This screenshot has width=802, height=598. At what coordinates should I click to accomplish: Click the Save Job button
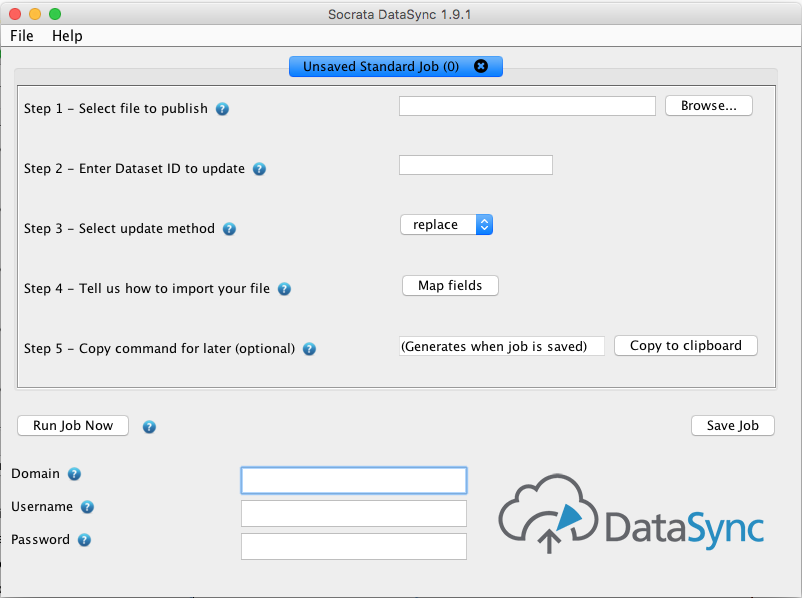pyautogui.click(x=732, y=426)
